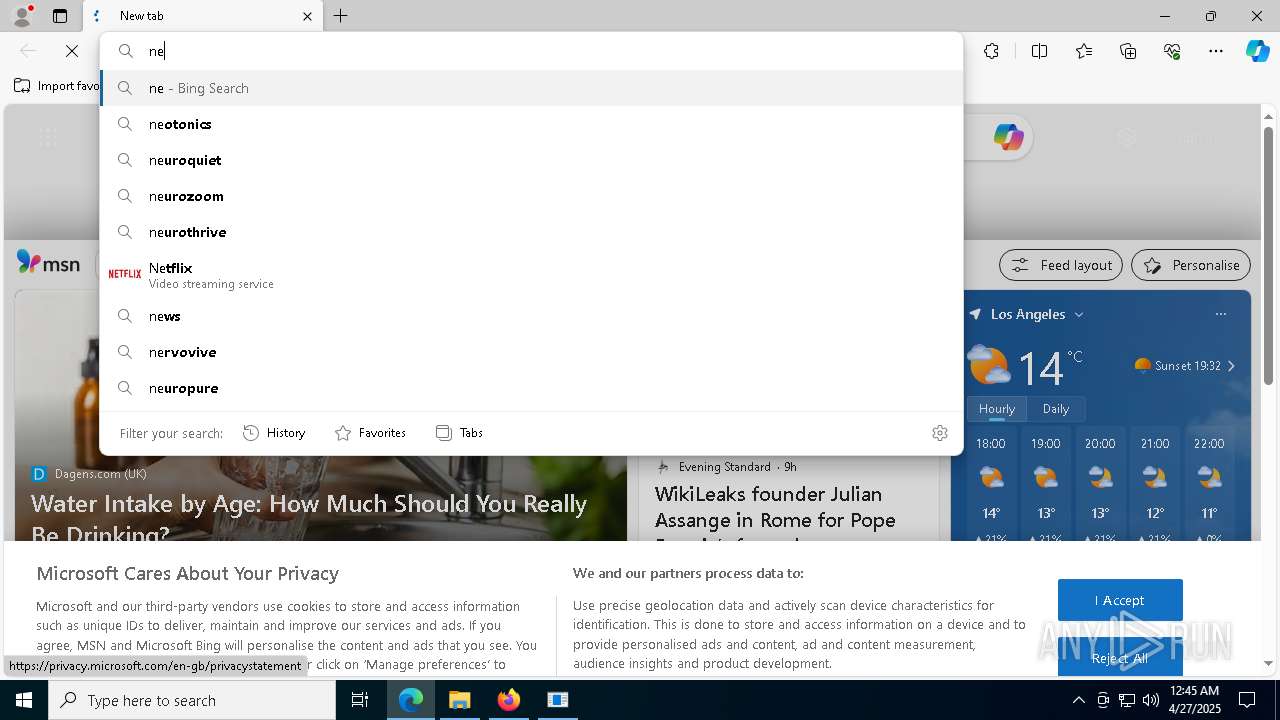The height and width of the screenshot is (720, 1280).
Task: Open the Favorites star icon
Action: (x=1084, y=51)
